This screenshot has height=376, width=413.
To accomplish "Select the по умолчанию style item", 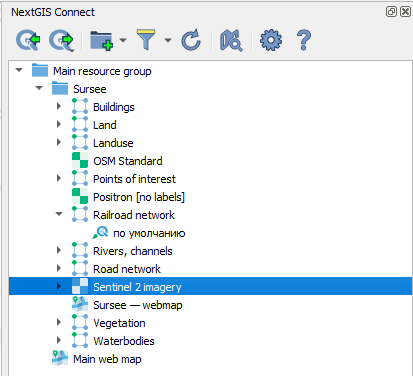I will pos(149,233).
